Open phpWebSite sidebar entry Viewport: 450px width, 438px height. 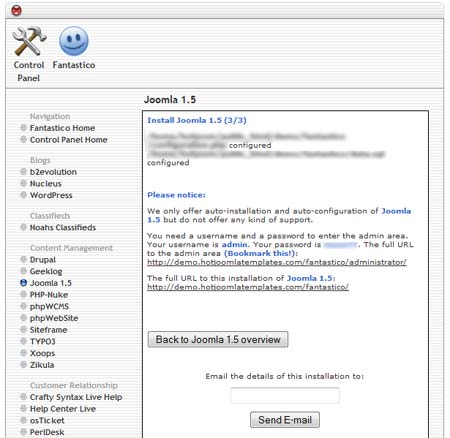point(54,318)
